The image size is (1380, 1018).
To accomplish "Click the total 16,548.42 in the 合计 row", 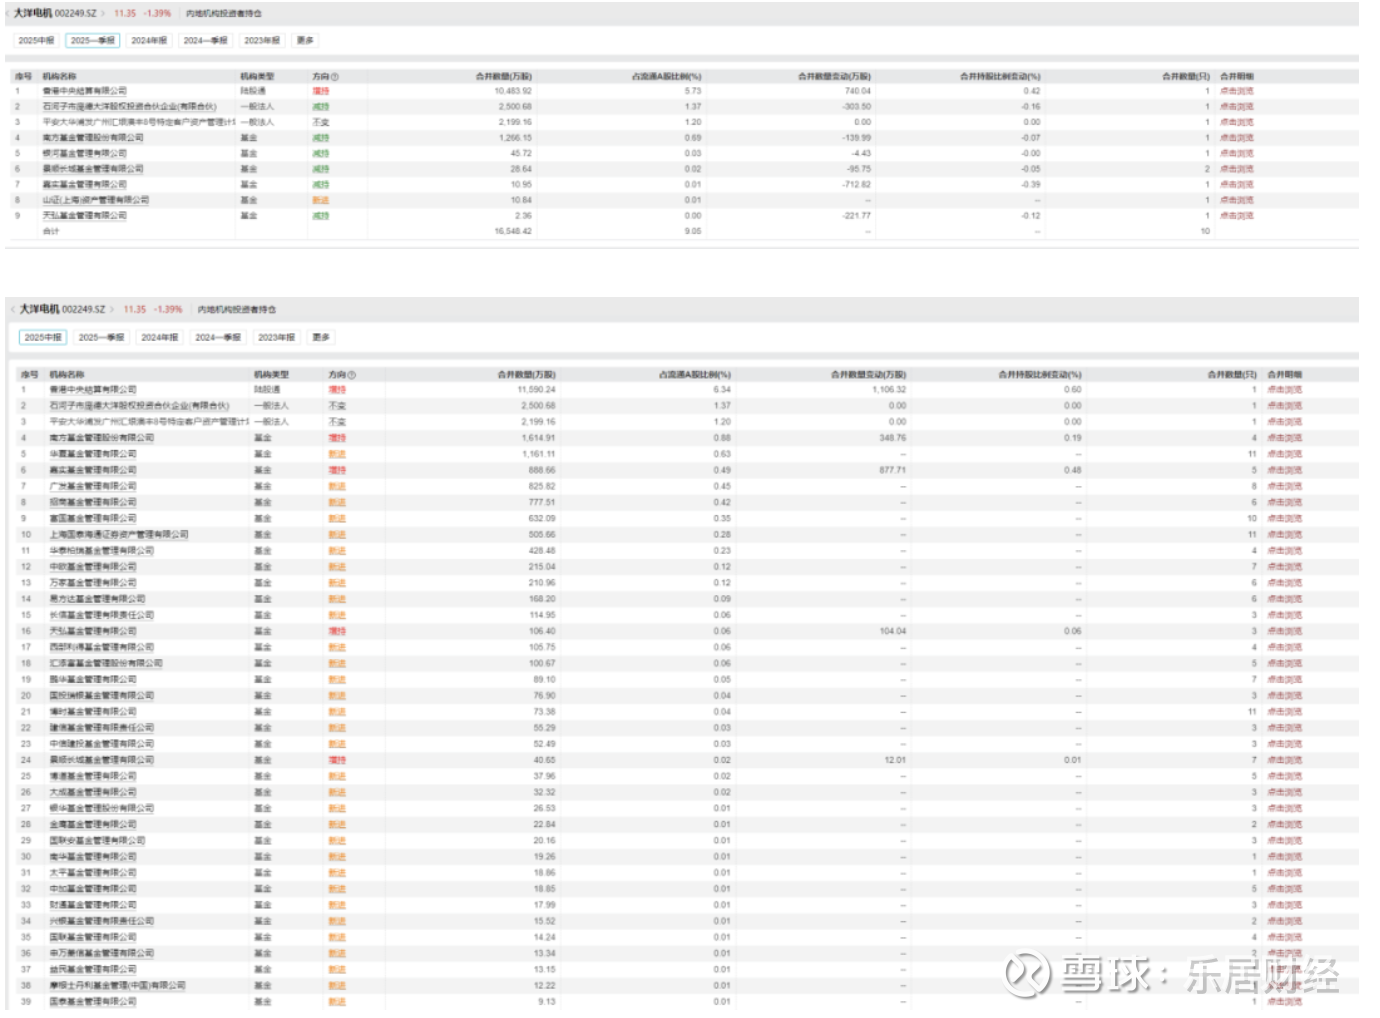I will (x=513, y=231).
